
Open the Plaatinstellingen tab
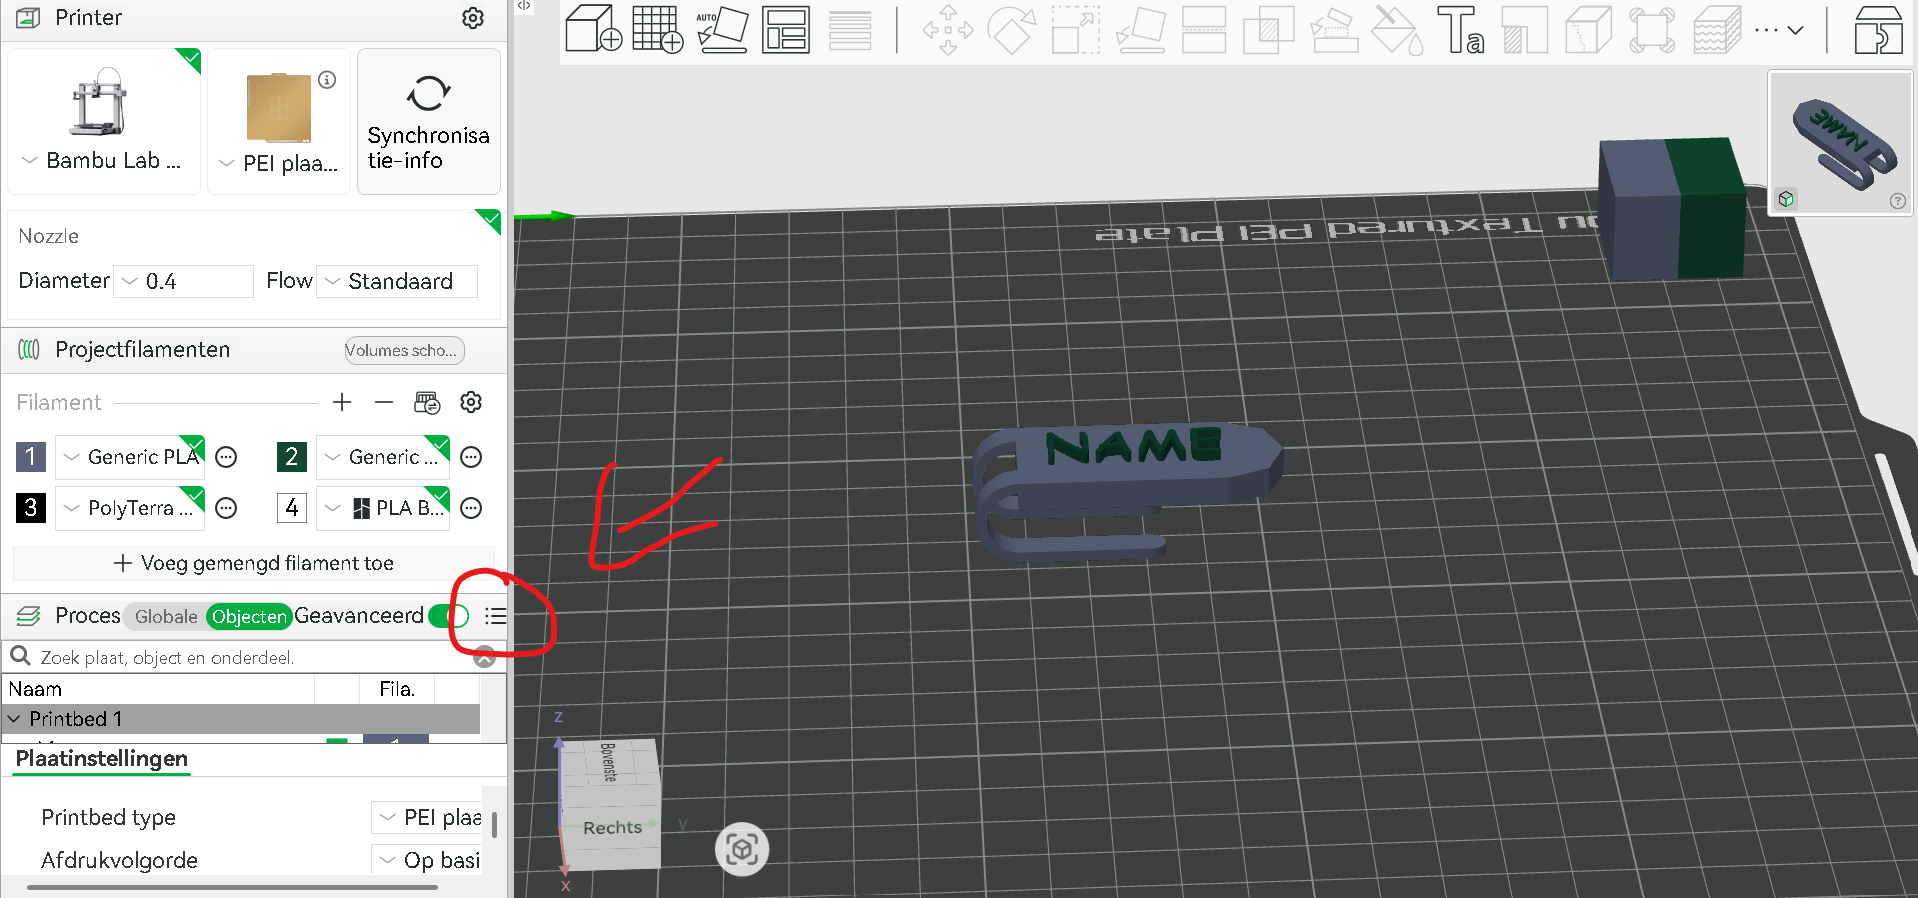point(101,759)
